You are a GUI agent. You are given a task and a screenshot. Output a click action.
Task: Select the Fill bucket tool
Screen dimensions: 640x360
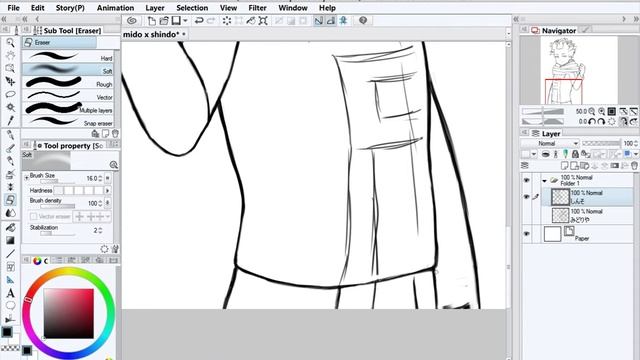click(x=10, y=228)
